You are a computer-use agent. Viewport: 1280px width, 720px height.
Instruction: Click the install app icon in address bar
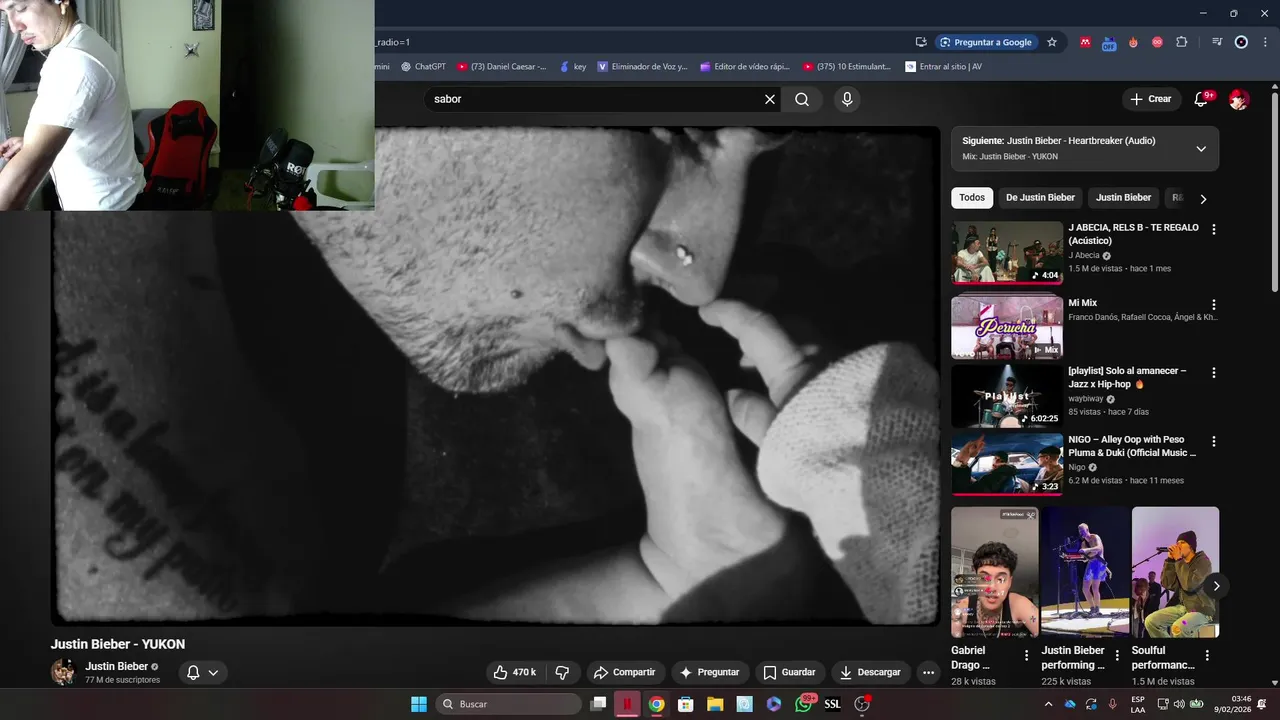(921, 42)
